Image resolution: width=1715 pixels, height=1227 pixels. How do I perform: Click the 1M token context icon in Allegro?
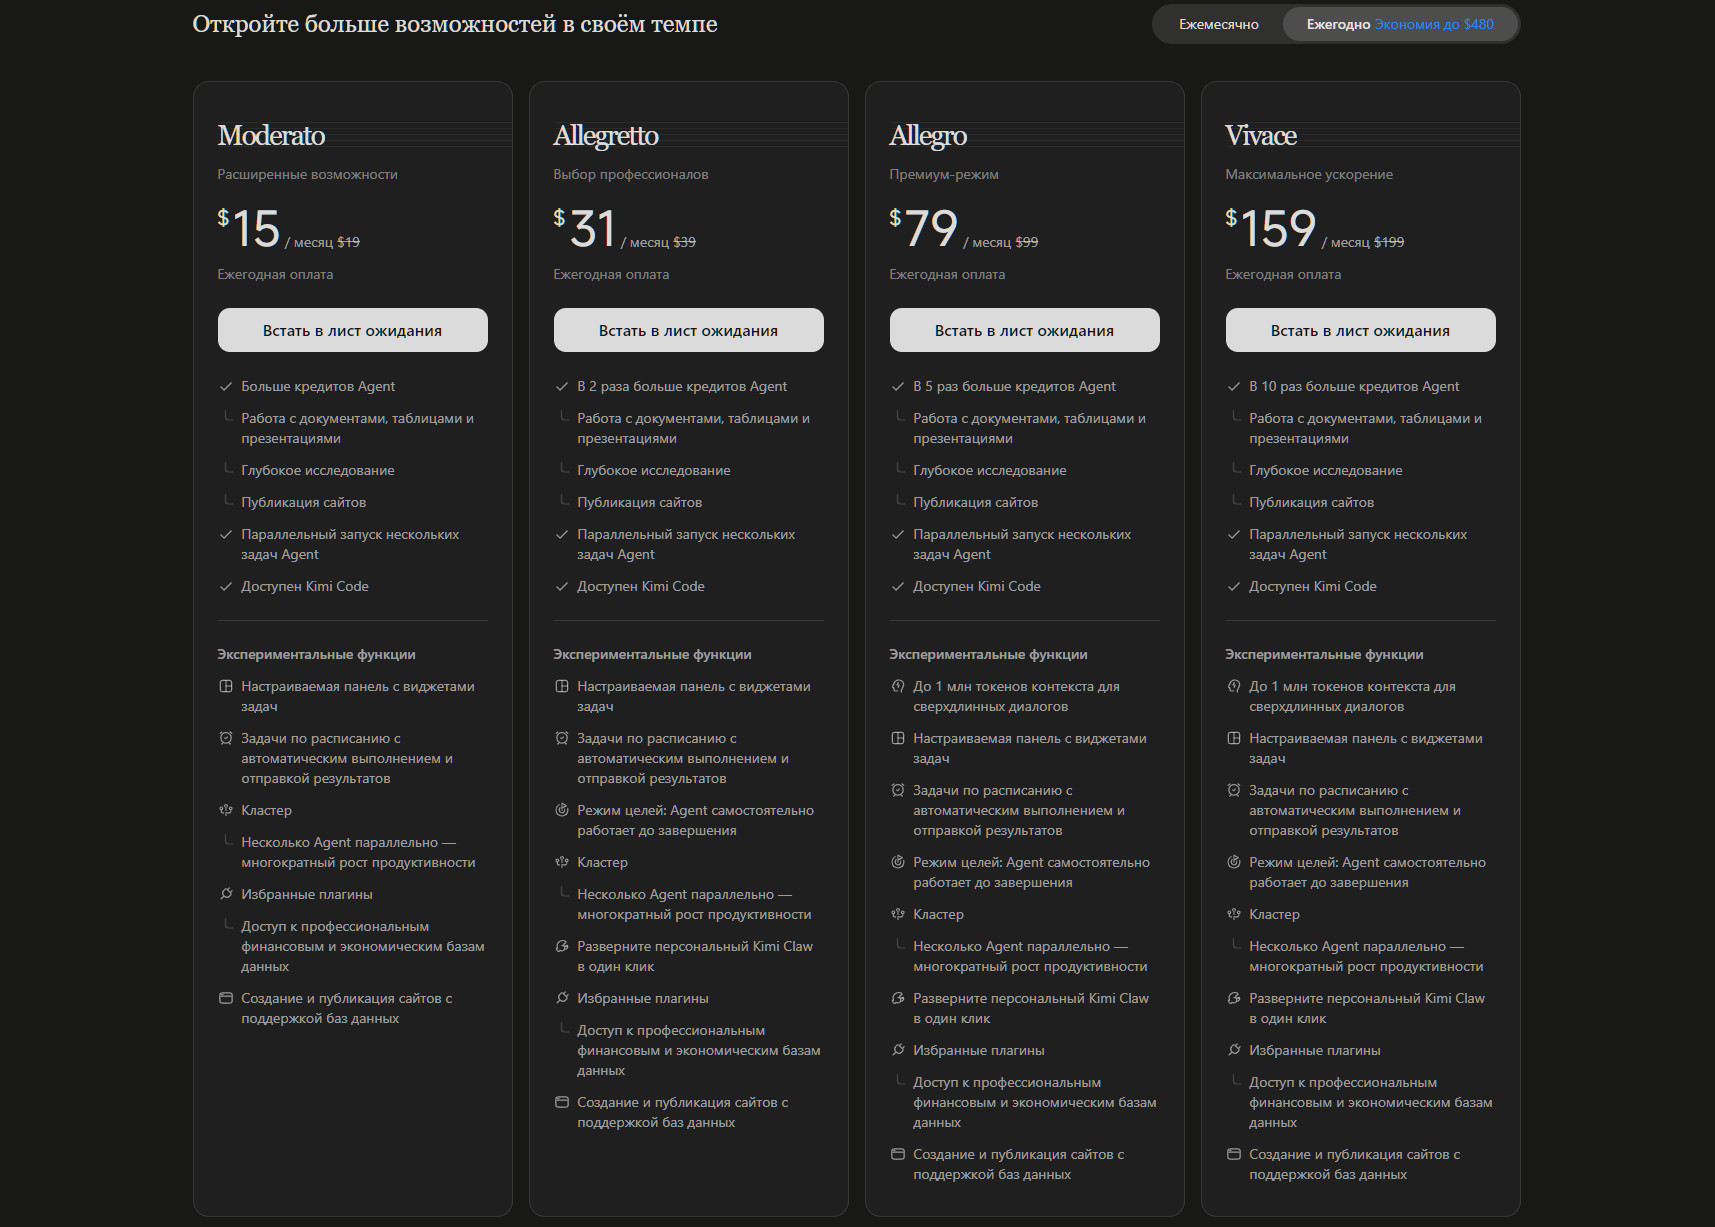click(898, 686)
